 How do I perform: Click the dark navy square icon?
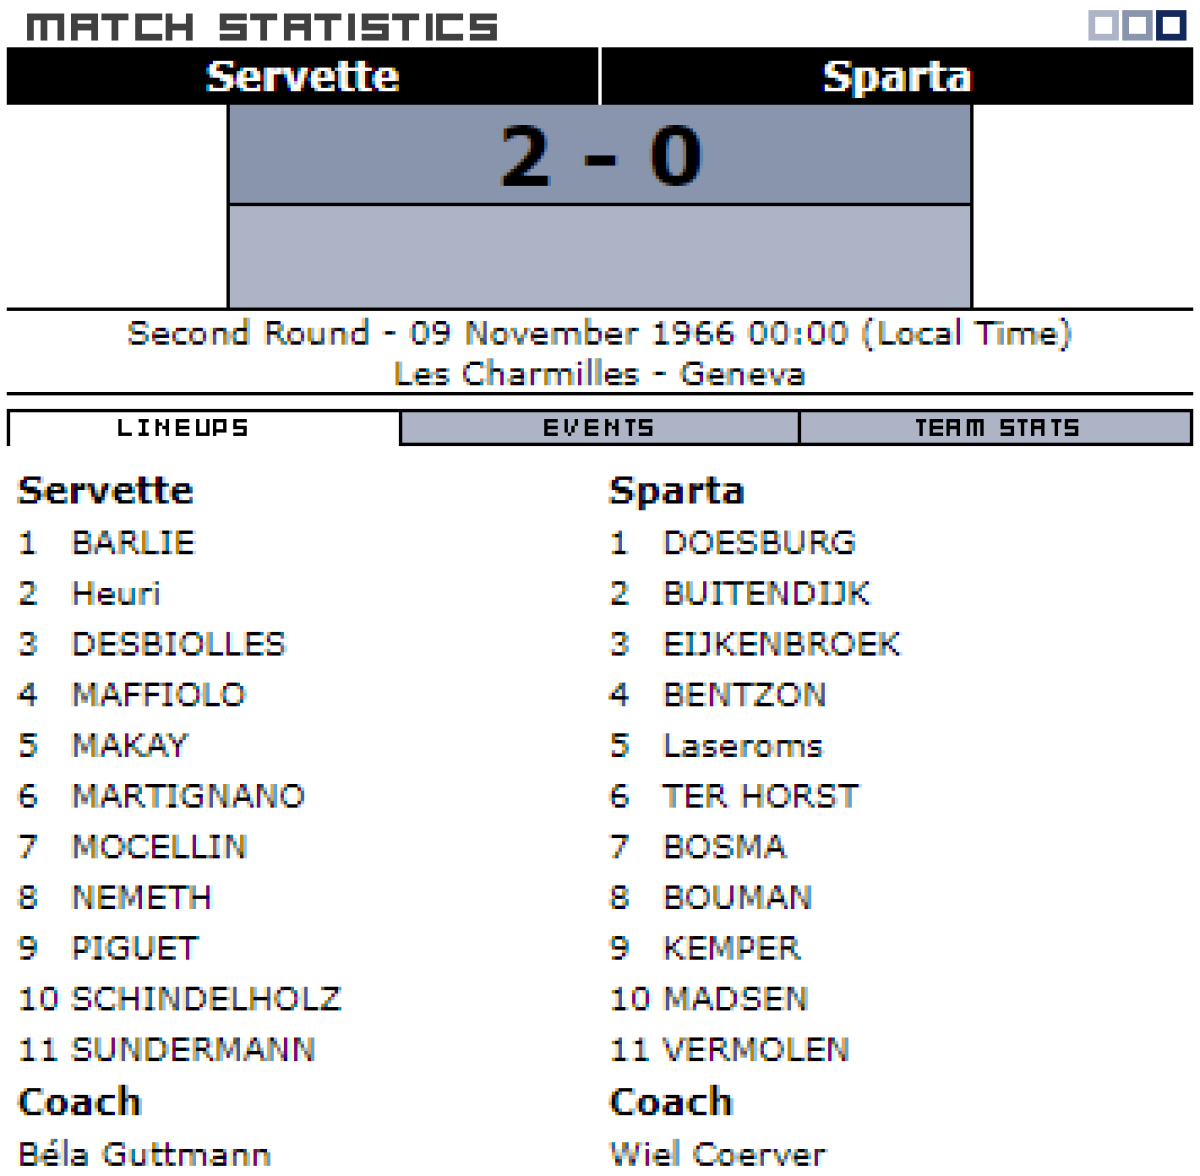pos(1171,25)
